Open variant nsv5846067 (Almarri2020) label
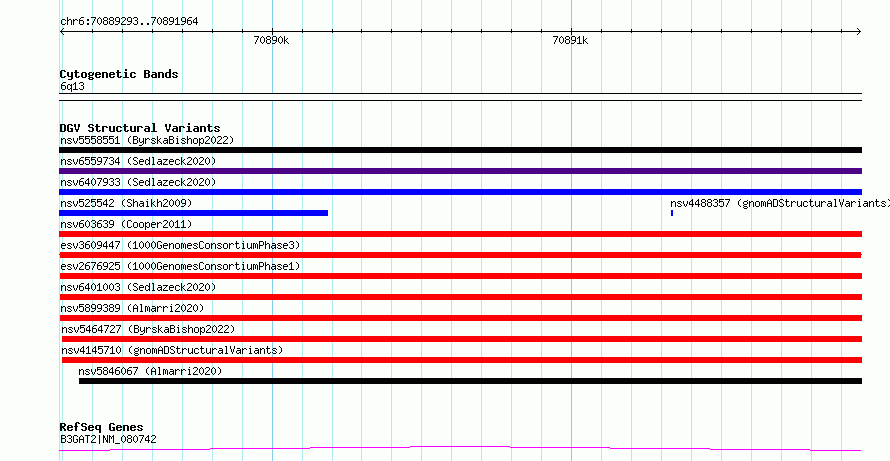The image size is (890, 461). coord(150,371)
